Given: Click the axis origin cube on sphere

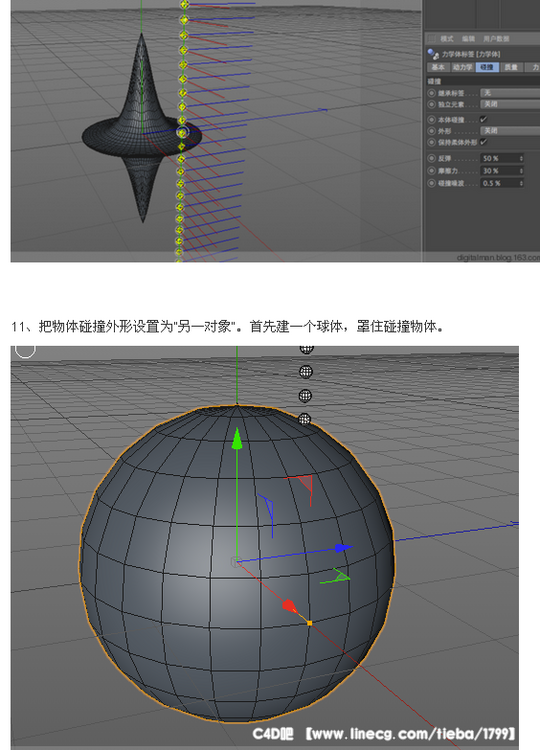Looking at the screenshot, I should pos(235,562).
